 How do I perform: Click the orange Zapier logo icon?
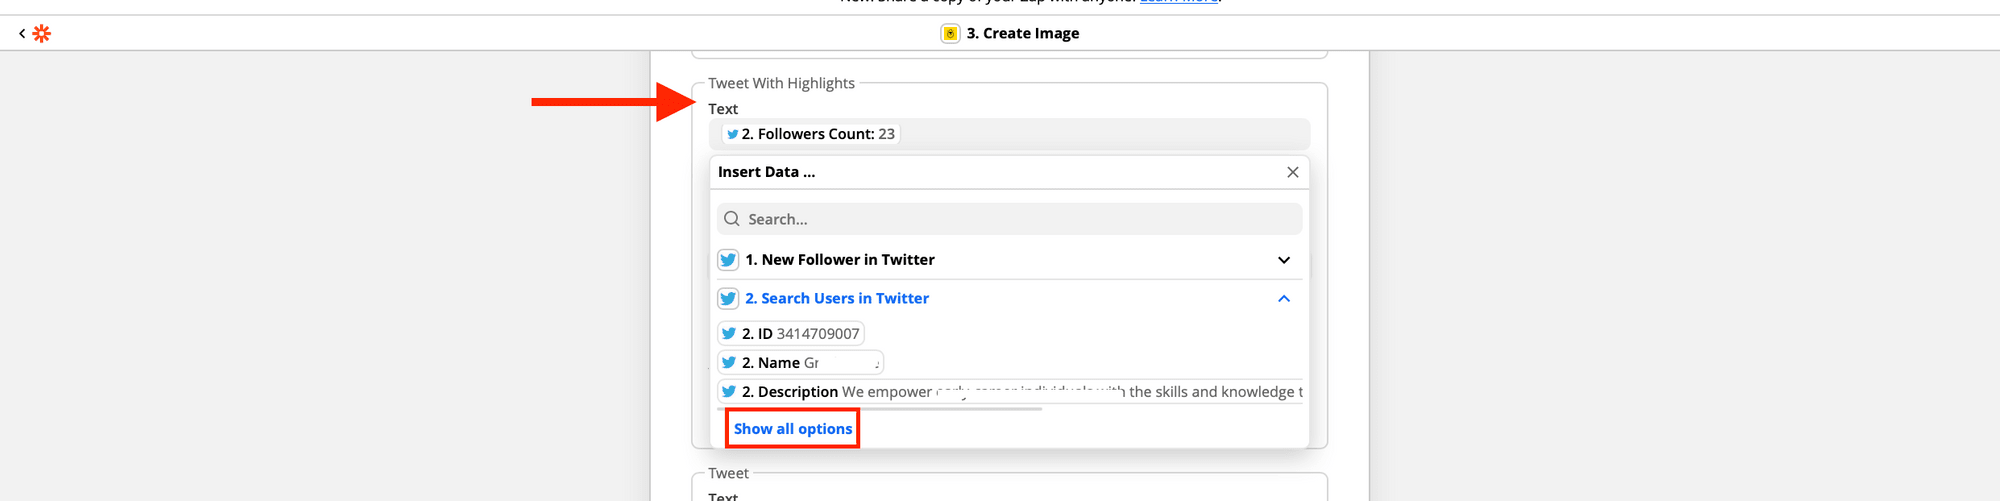pyautogui.click(x=41, y=33)
